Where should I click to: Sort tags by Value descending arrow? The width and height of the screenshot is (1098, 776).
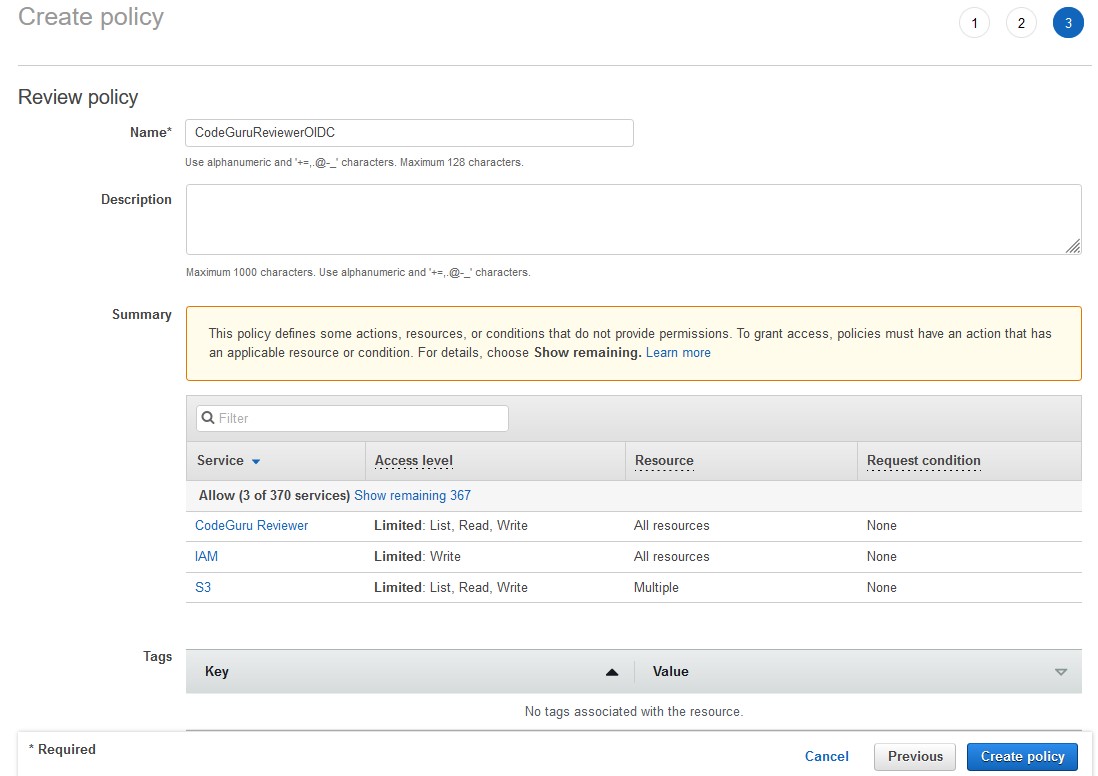tap(1061, 672)
